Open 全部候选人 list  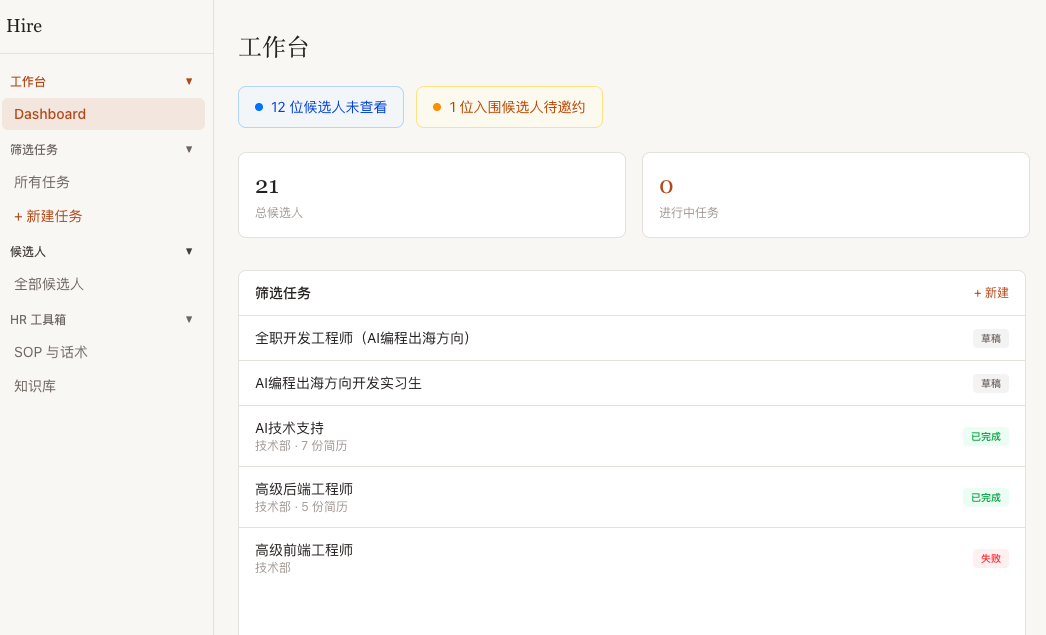click(x=49, y=284)
